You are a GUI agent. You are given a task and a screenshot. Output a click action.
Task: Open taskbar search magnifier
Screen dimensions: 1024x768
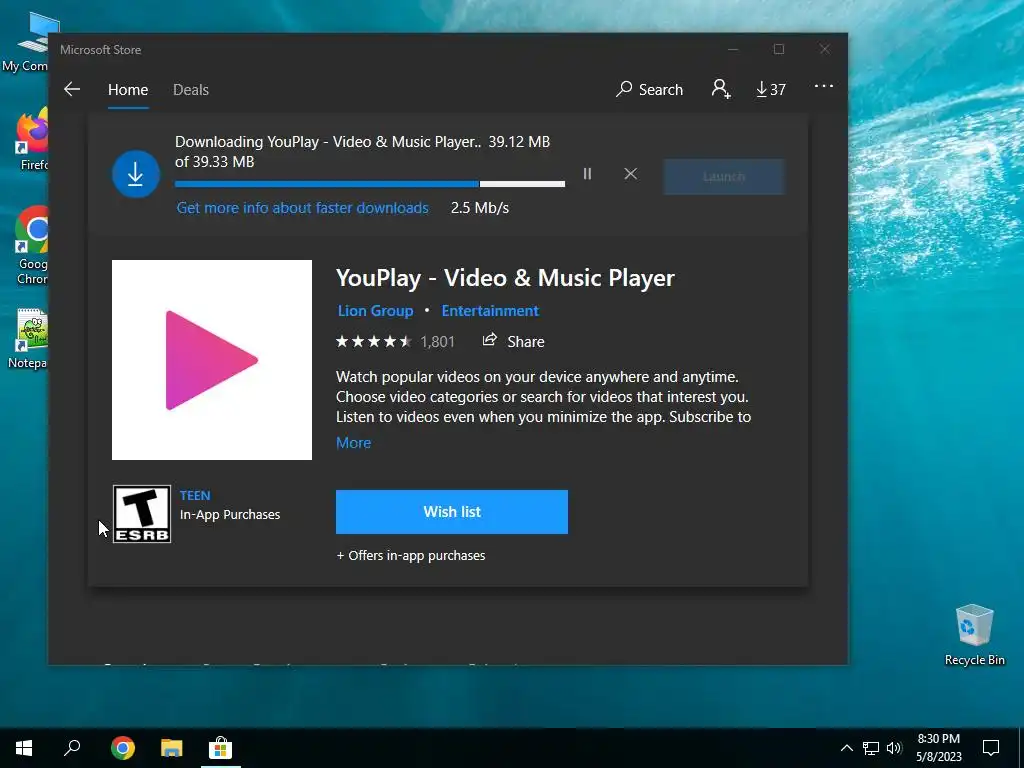pyautogui.click(x=72, y=748)
